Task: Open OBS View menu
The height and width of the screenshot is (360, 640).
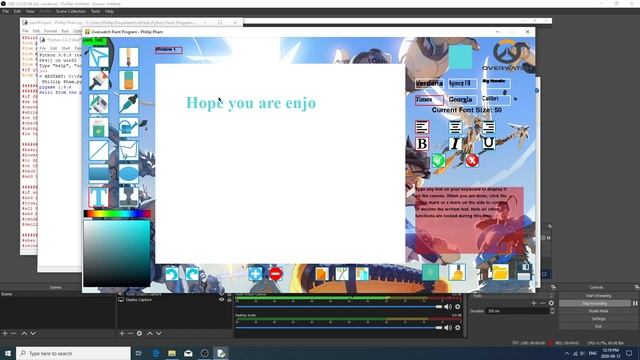Action: [x=30, y=11]
